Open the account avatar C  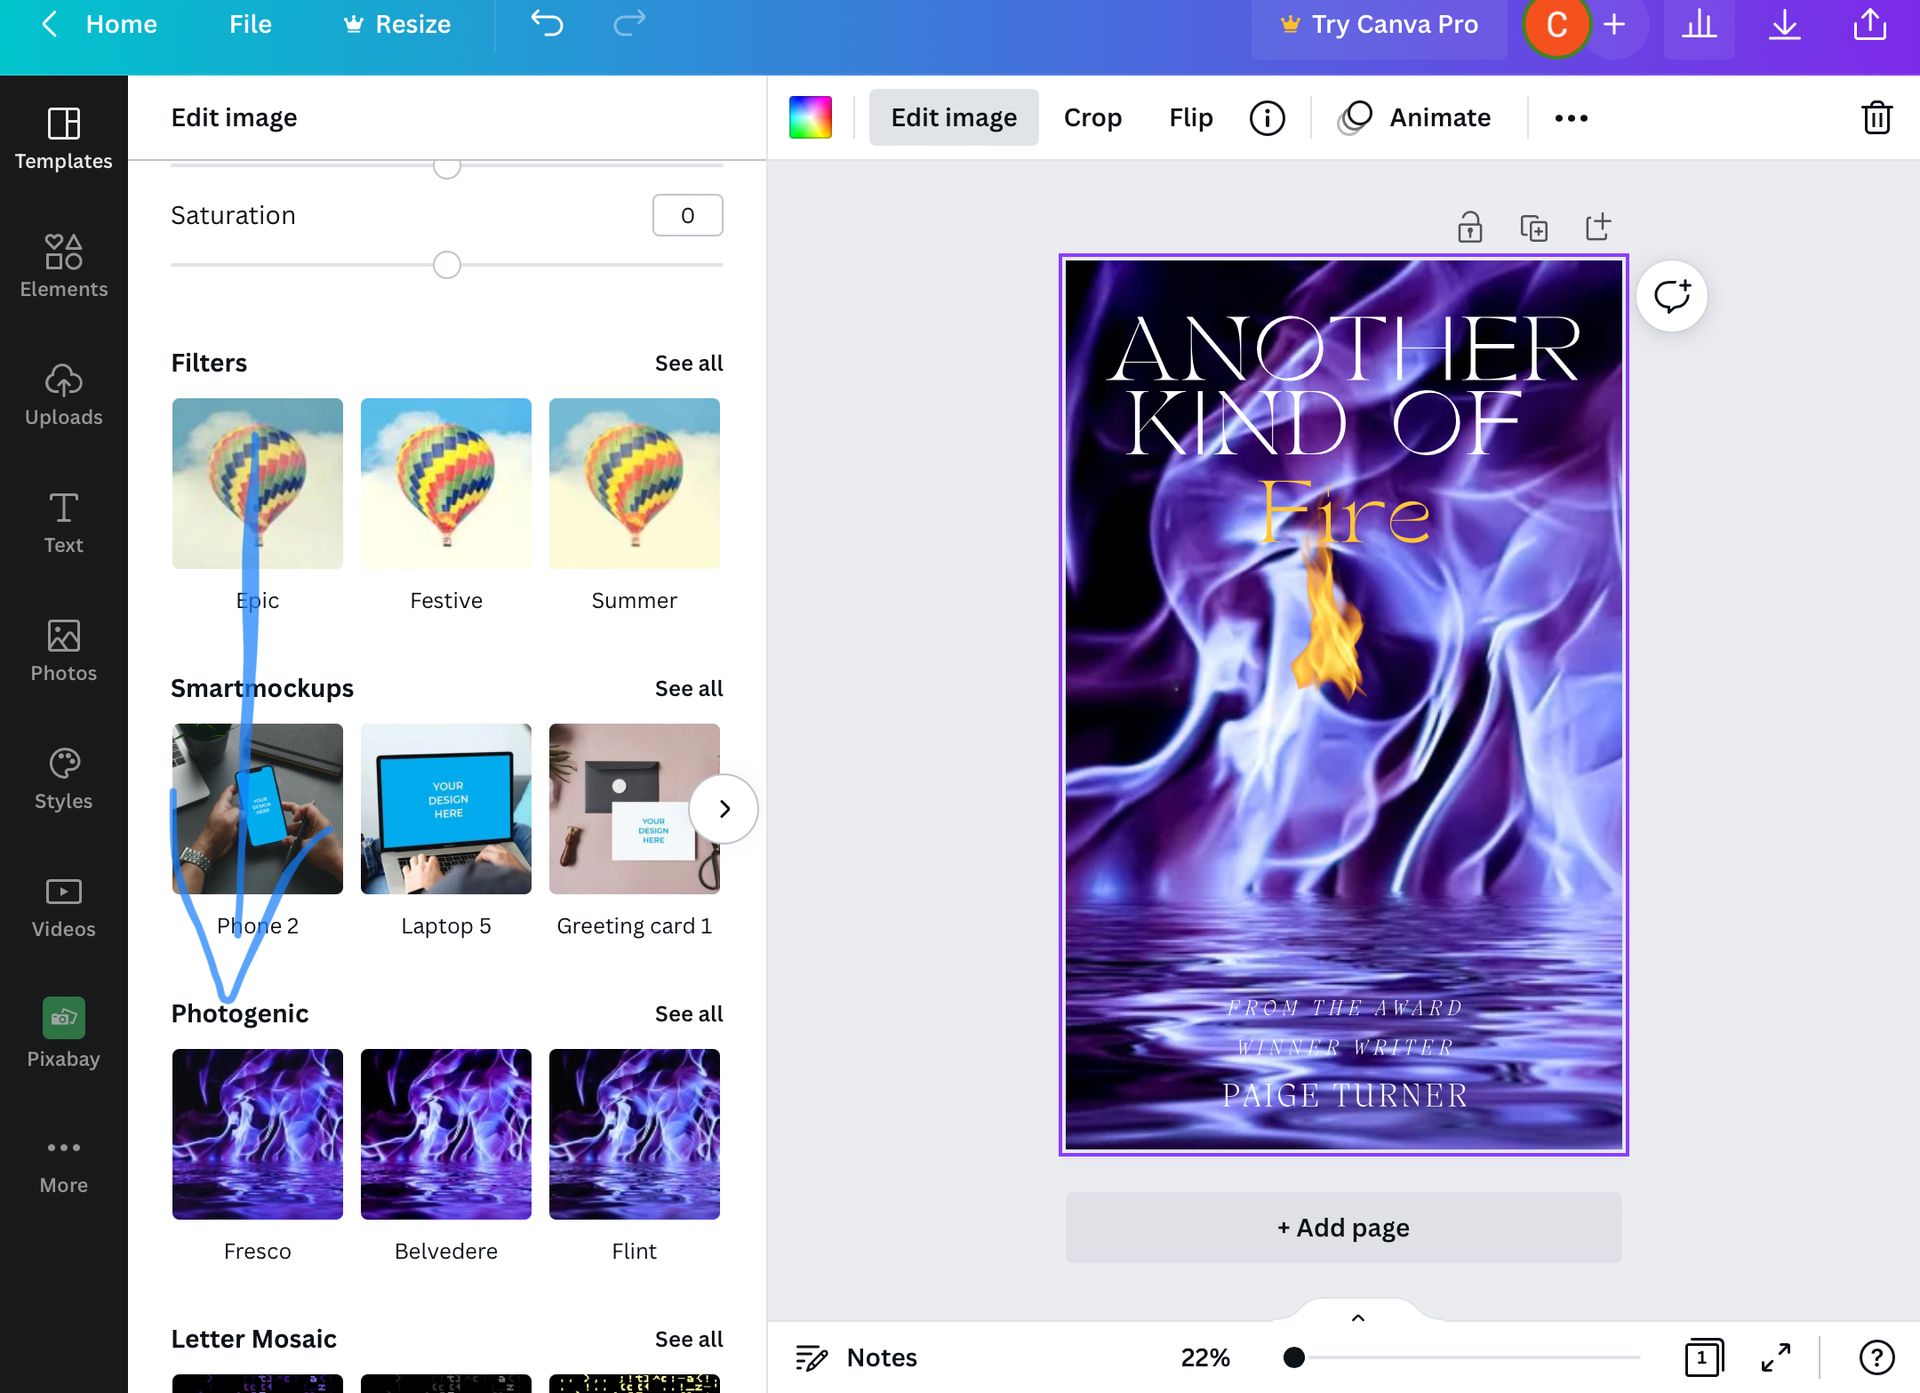pyautogui.click(x=1556, y=25)
